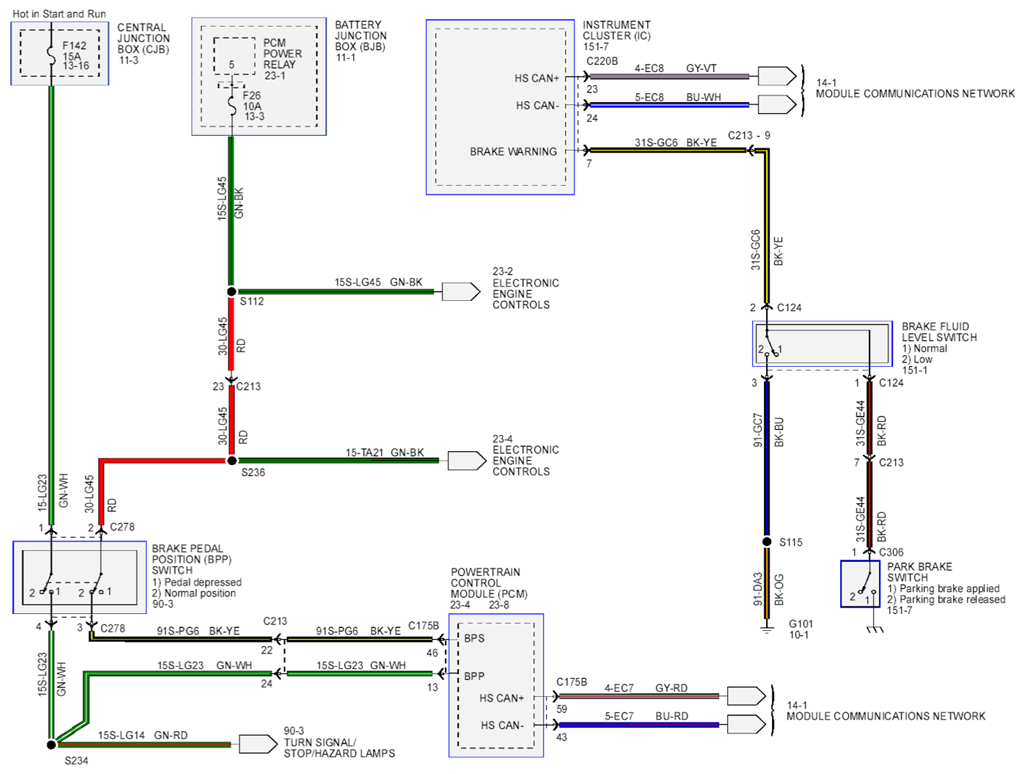Select the S115 splice dot

coord(767,542)
